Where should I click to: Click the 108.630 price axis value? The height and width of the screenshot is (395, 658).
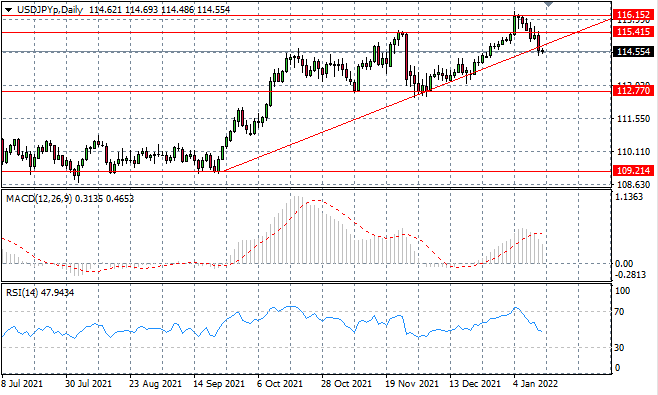(x=633, y=185)
